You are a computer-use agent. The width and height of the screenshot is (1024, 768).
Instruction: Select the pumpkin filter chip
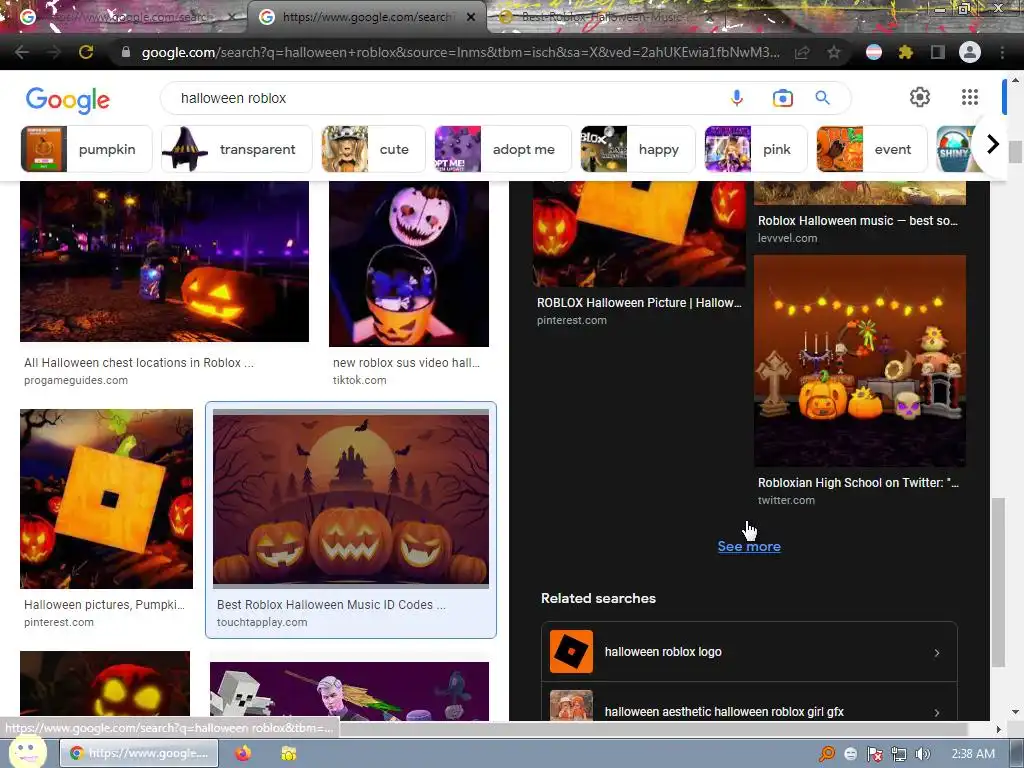coord(86,149)
